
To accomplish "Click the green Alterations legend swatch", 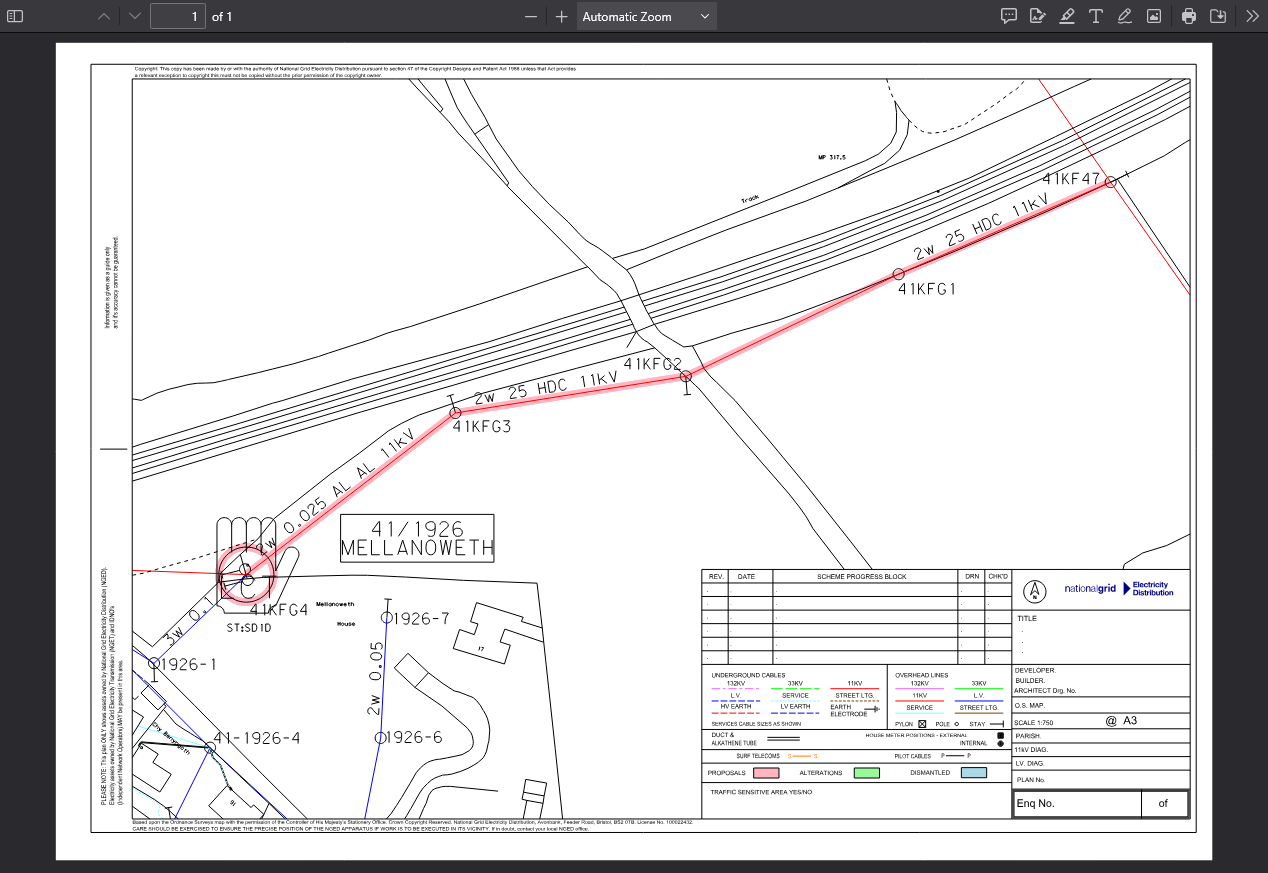I will click(867, 773).
